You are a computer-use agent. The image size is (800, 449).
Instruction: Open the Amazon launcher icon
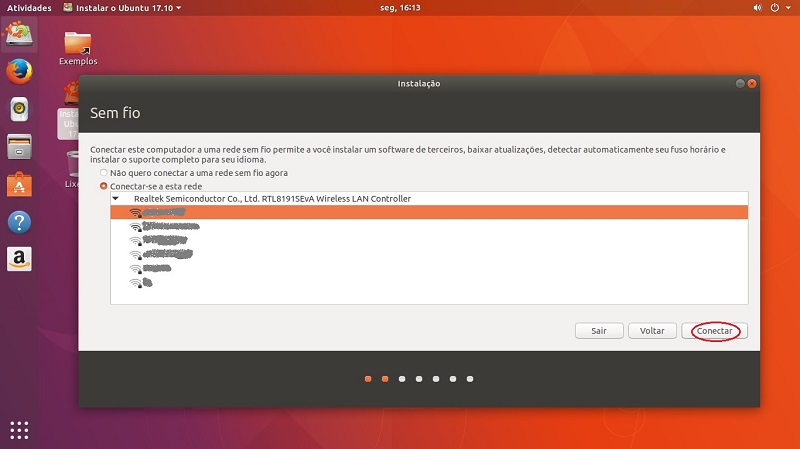point(19,259)
